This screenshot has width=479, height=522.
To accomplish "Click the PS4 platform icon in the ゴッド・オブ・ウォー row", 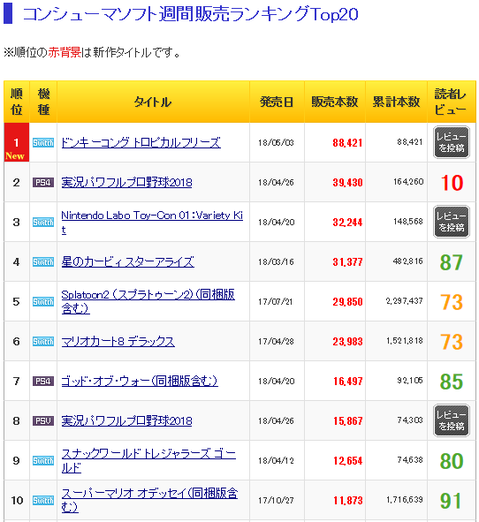I will [x=43, y=381].
